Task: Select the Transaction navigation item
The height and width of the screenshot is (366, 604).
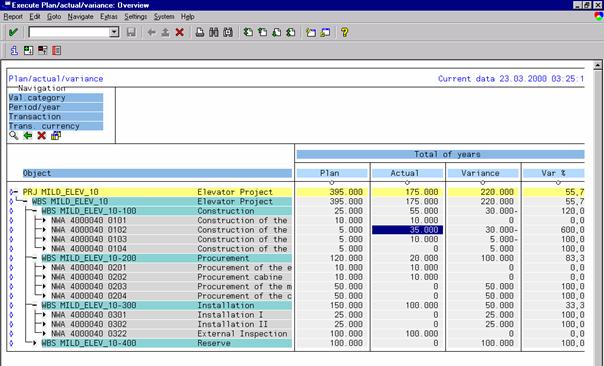Action: click(x=56, y=117)
